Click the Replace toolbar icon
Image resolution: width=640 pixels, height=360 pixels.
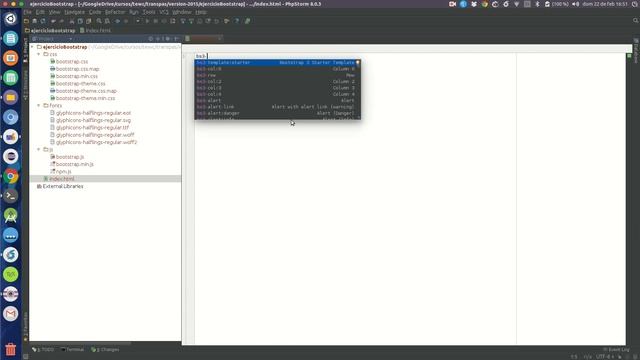(x=107, y=21)
